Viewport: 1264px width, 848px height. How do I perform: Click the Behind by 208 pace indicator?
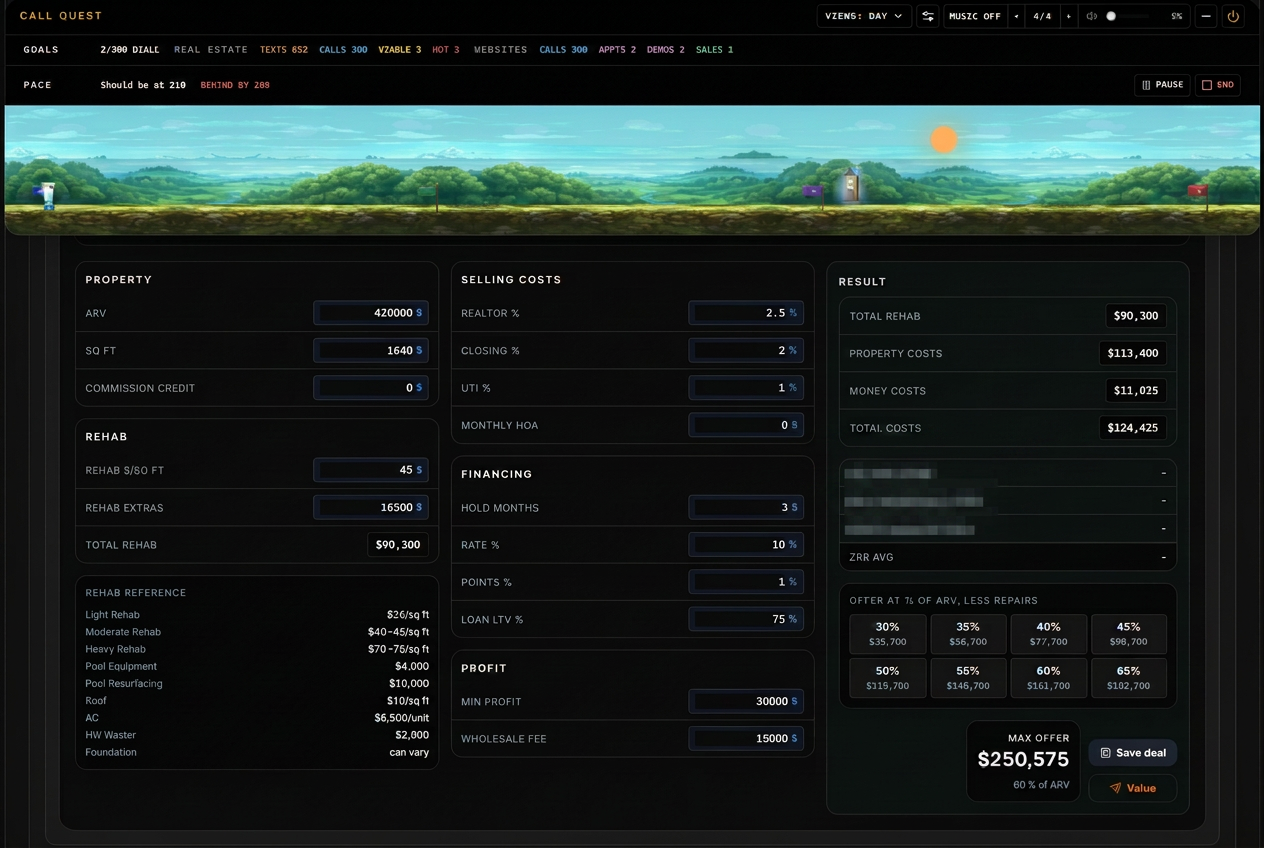click(x=235, y=85)
